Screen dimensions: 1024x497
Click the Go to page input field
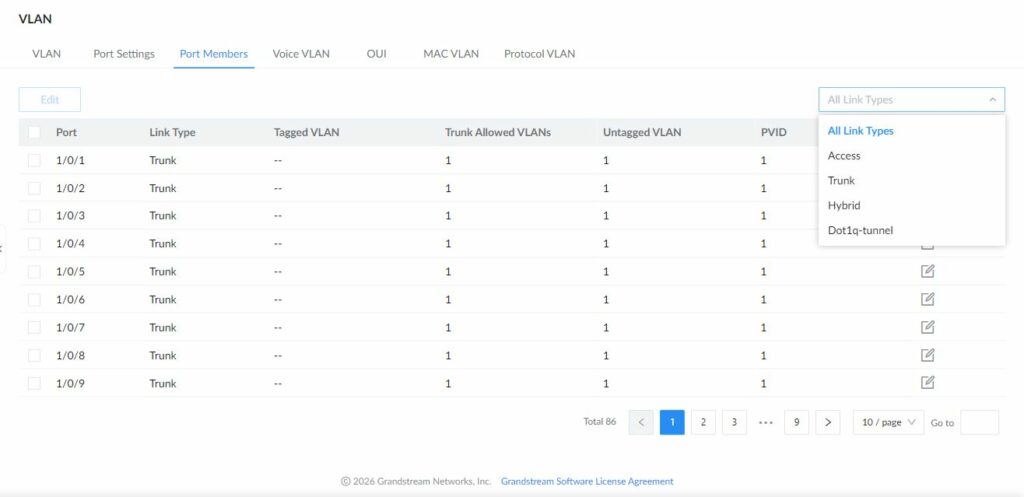pos(980,423)
